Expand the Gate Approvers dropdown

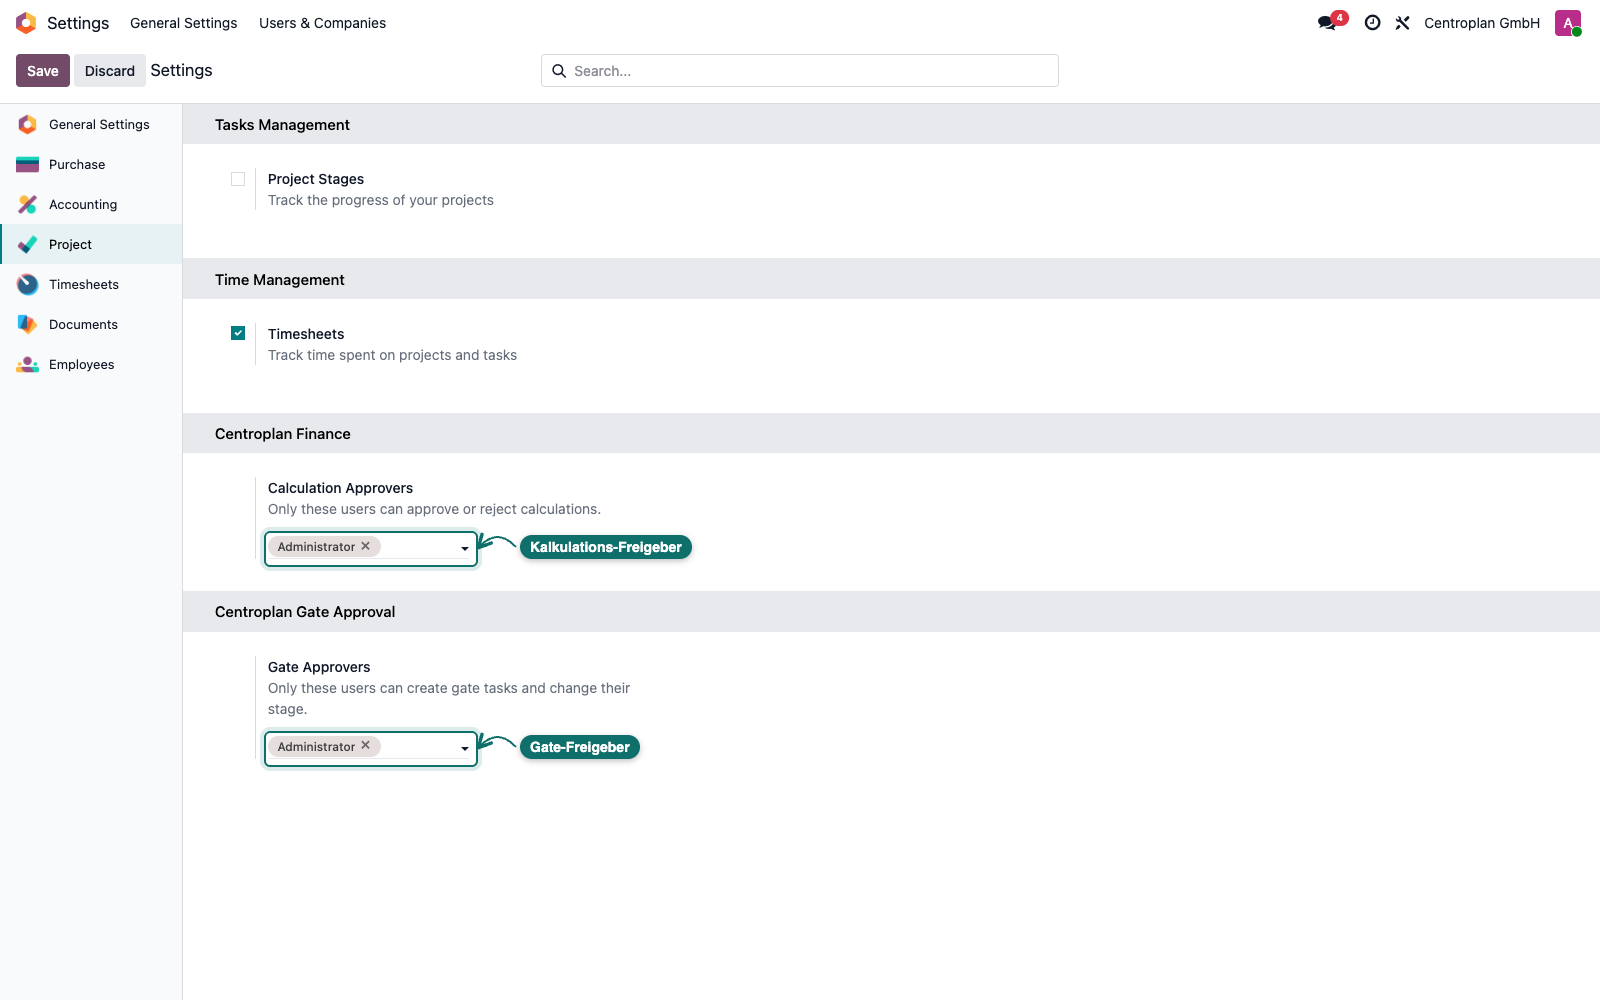tap(465, 748)
